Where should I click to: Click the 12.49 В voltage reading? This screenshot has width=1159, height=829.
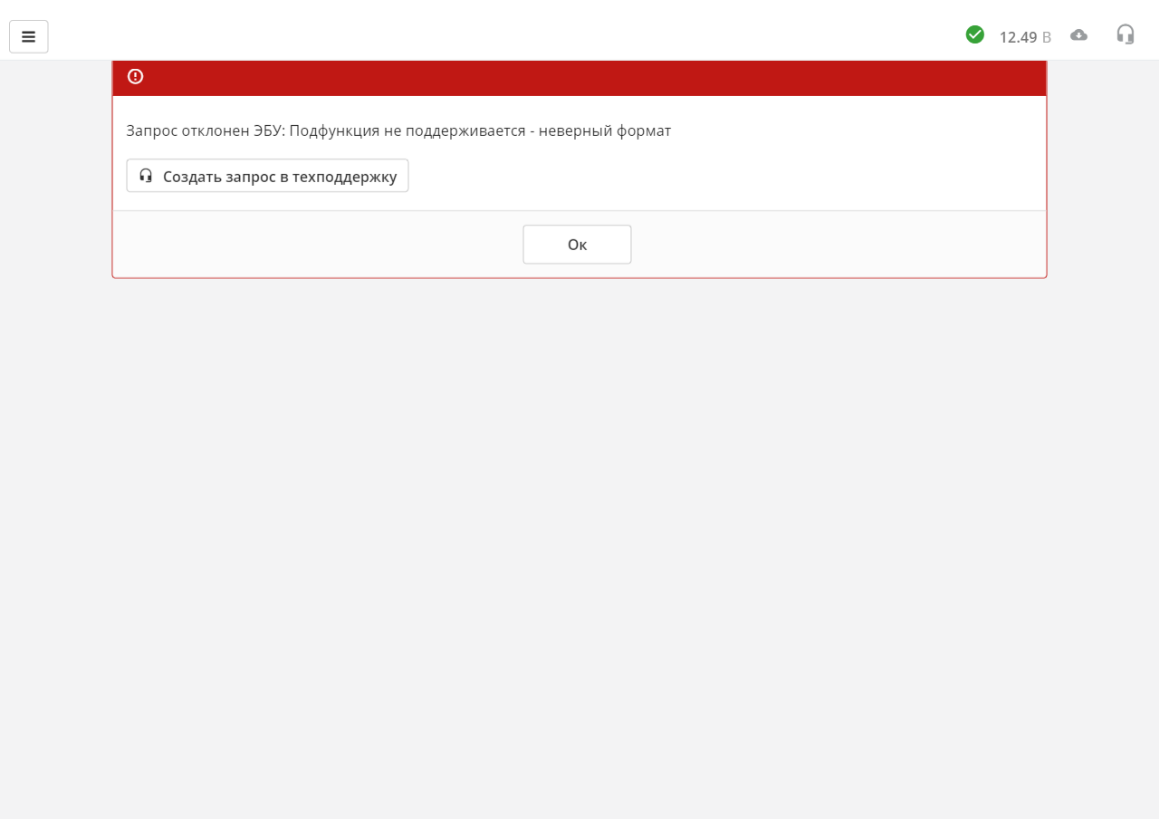(x=1024, y=37)
